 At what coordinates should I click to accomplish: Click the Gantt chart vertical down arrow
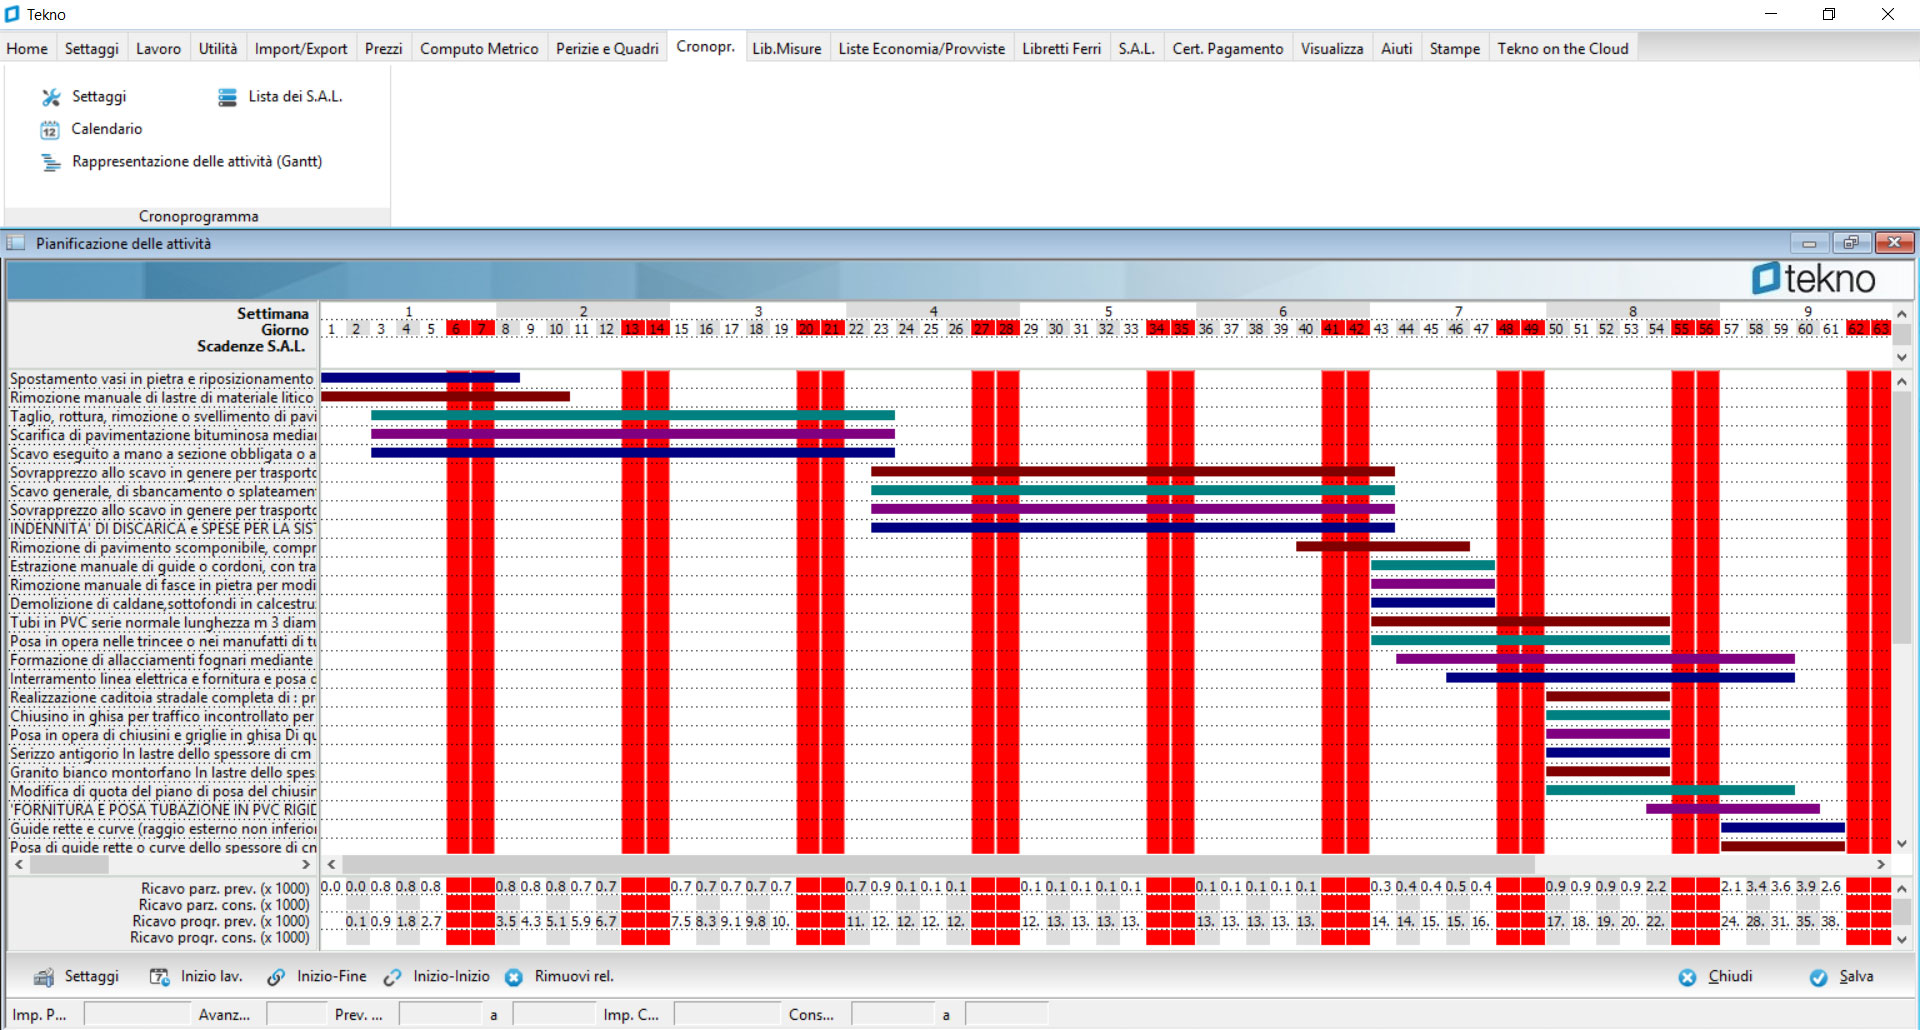(1902, 844)
